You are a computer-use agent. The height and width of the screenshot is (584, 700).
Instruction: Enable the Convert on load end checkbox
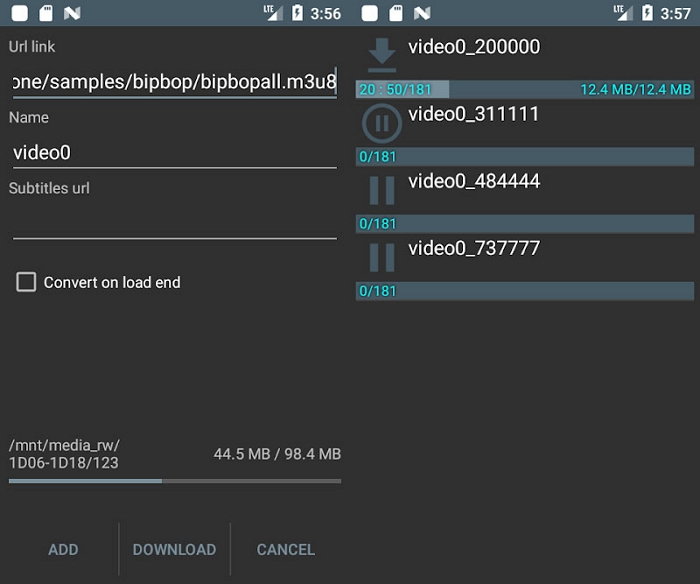coord(26,282)
